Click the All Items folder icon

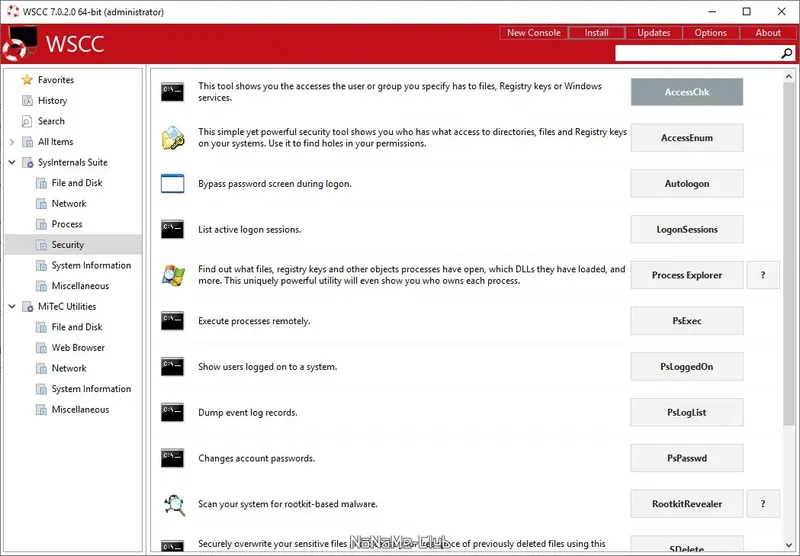point(28,142)
